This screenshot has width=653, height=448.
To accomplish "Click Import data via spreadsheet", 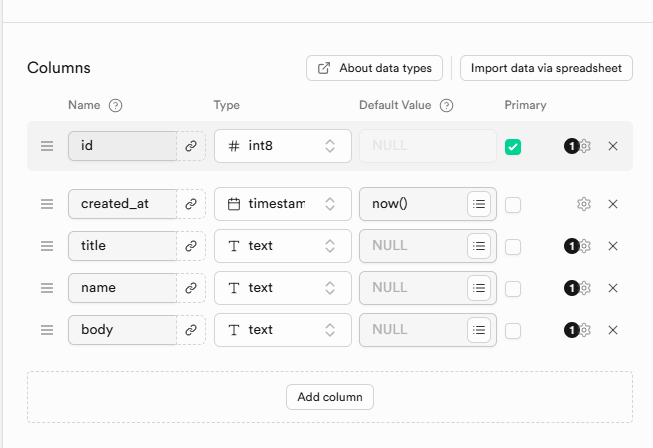I will pyautogui.click(x=546, y=68).
